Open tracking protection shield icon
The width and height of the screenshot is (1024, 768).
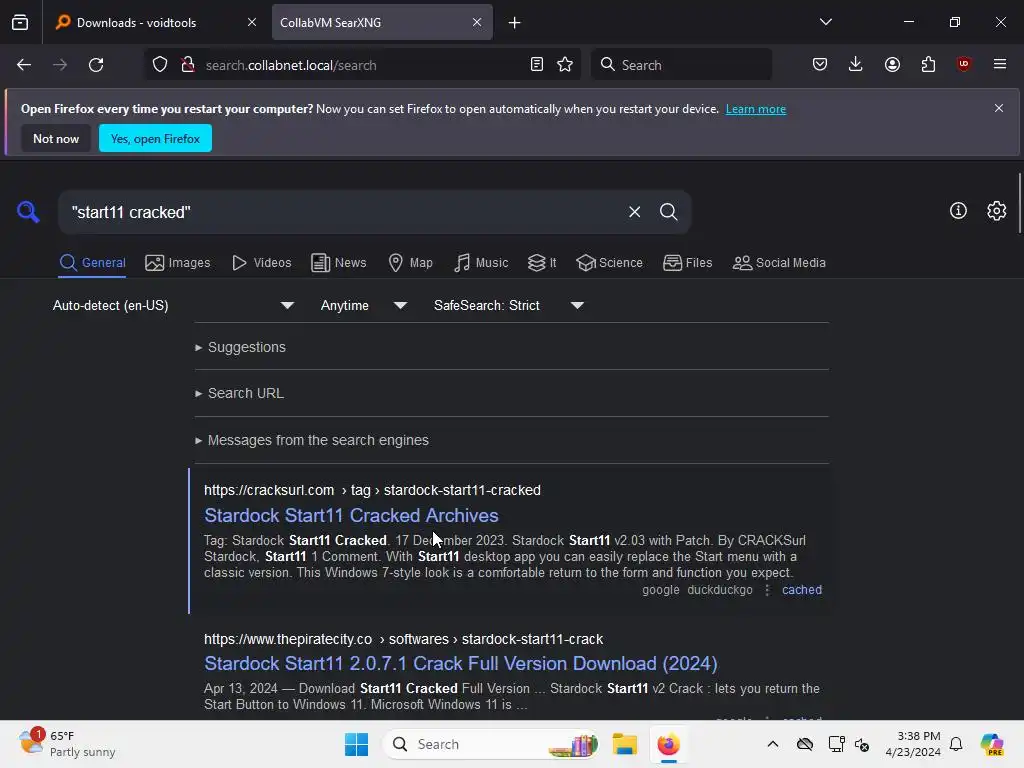pyautogui.click(x=160, y=65)
